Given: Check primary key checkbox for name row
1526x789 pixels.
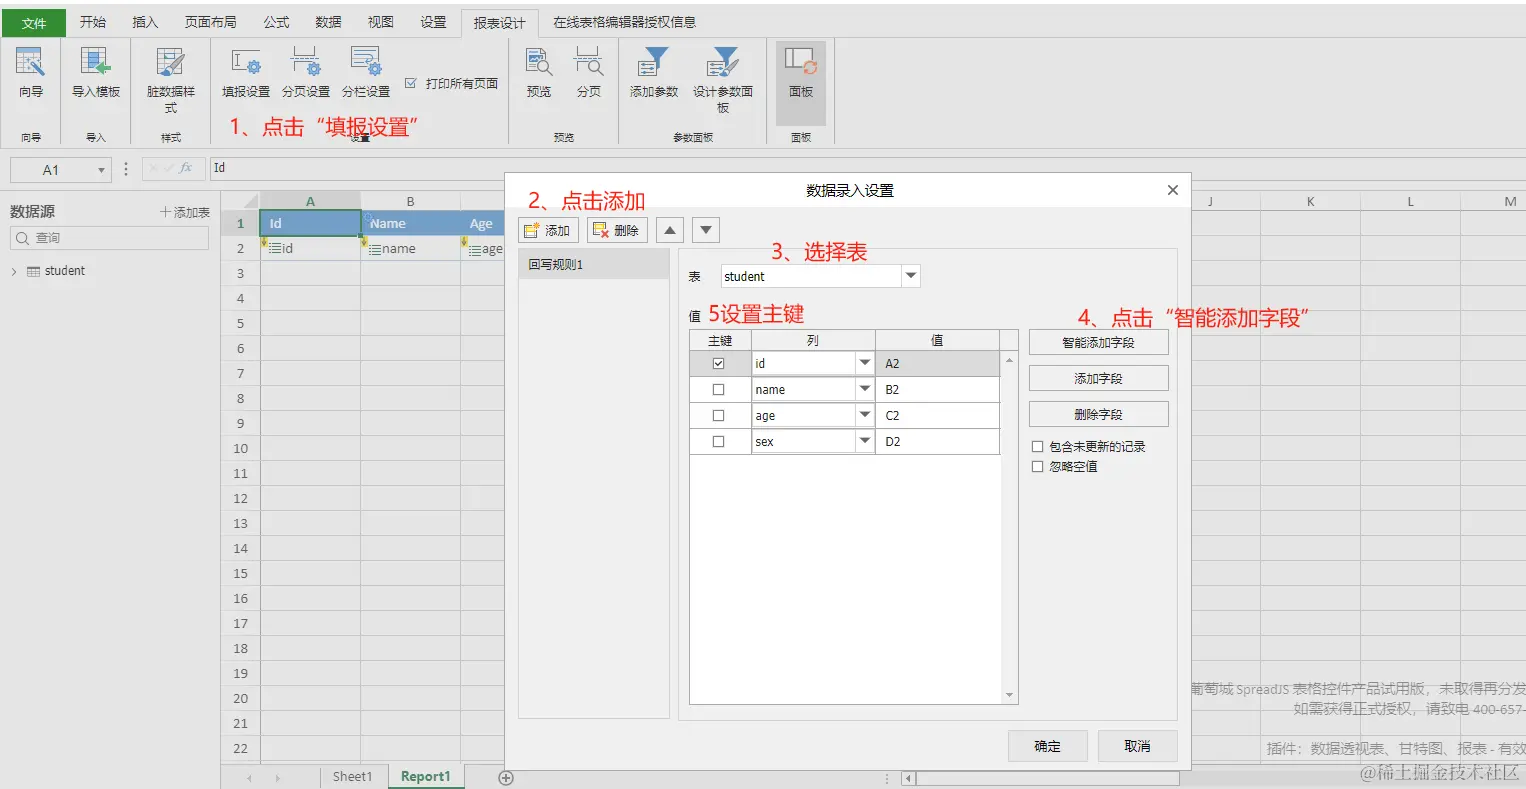Looking at the screenshot, I should tap(718, 389).
